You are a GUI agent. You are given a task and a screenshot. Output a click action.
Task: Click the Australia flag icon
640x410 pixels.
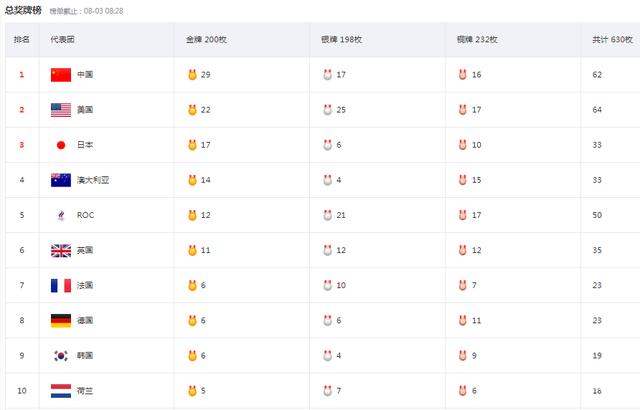61,180
